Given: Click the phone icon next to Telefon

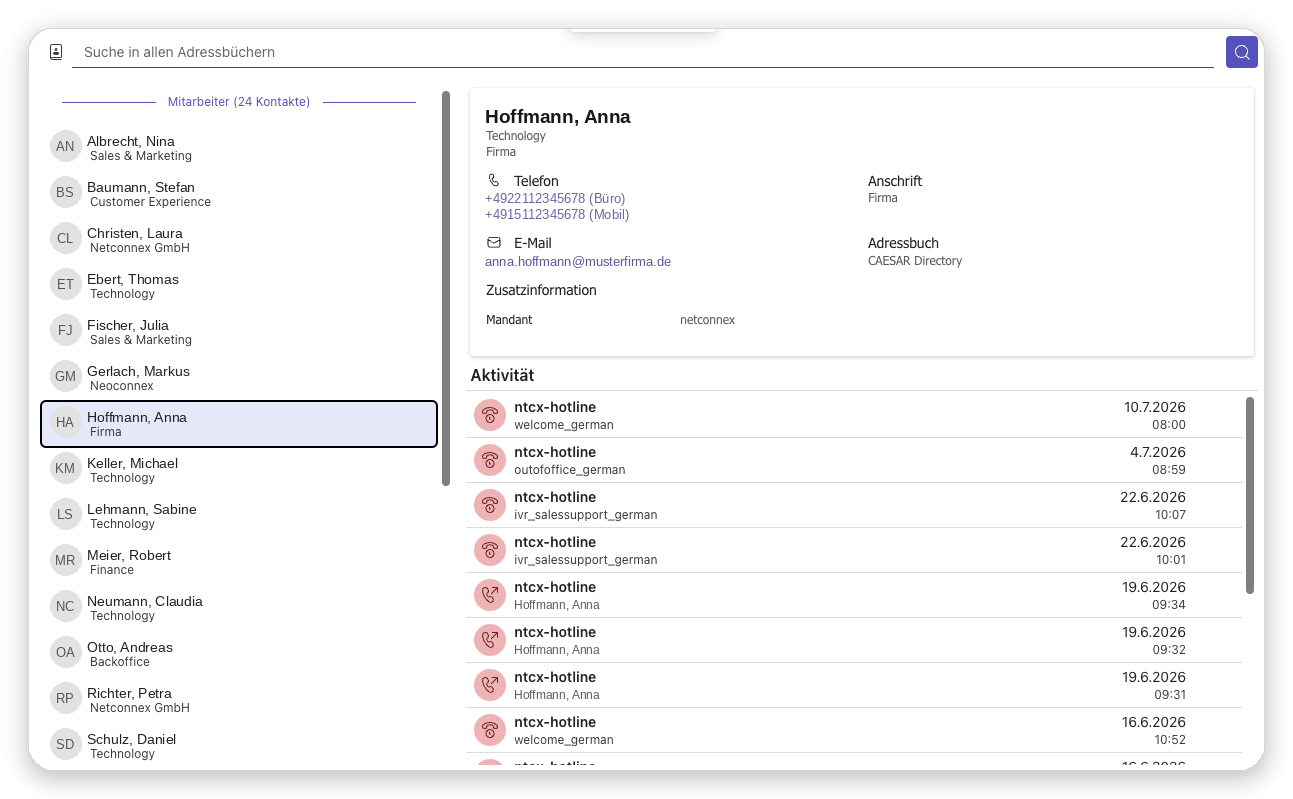Looking at the screenshot, I should [494, 181].
